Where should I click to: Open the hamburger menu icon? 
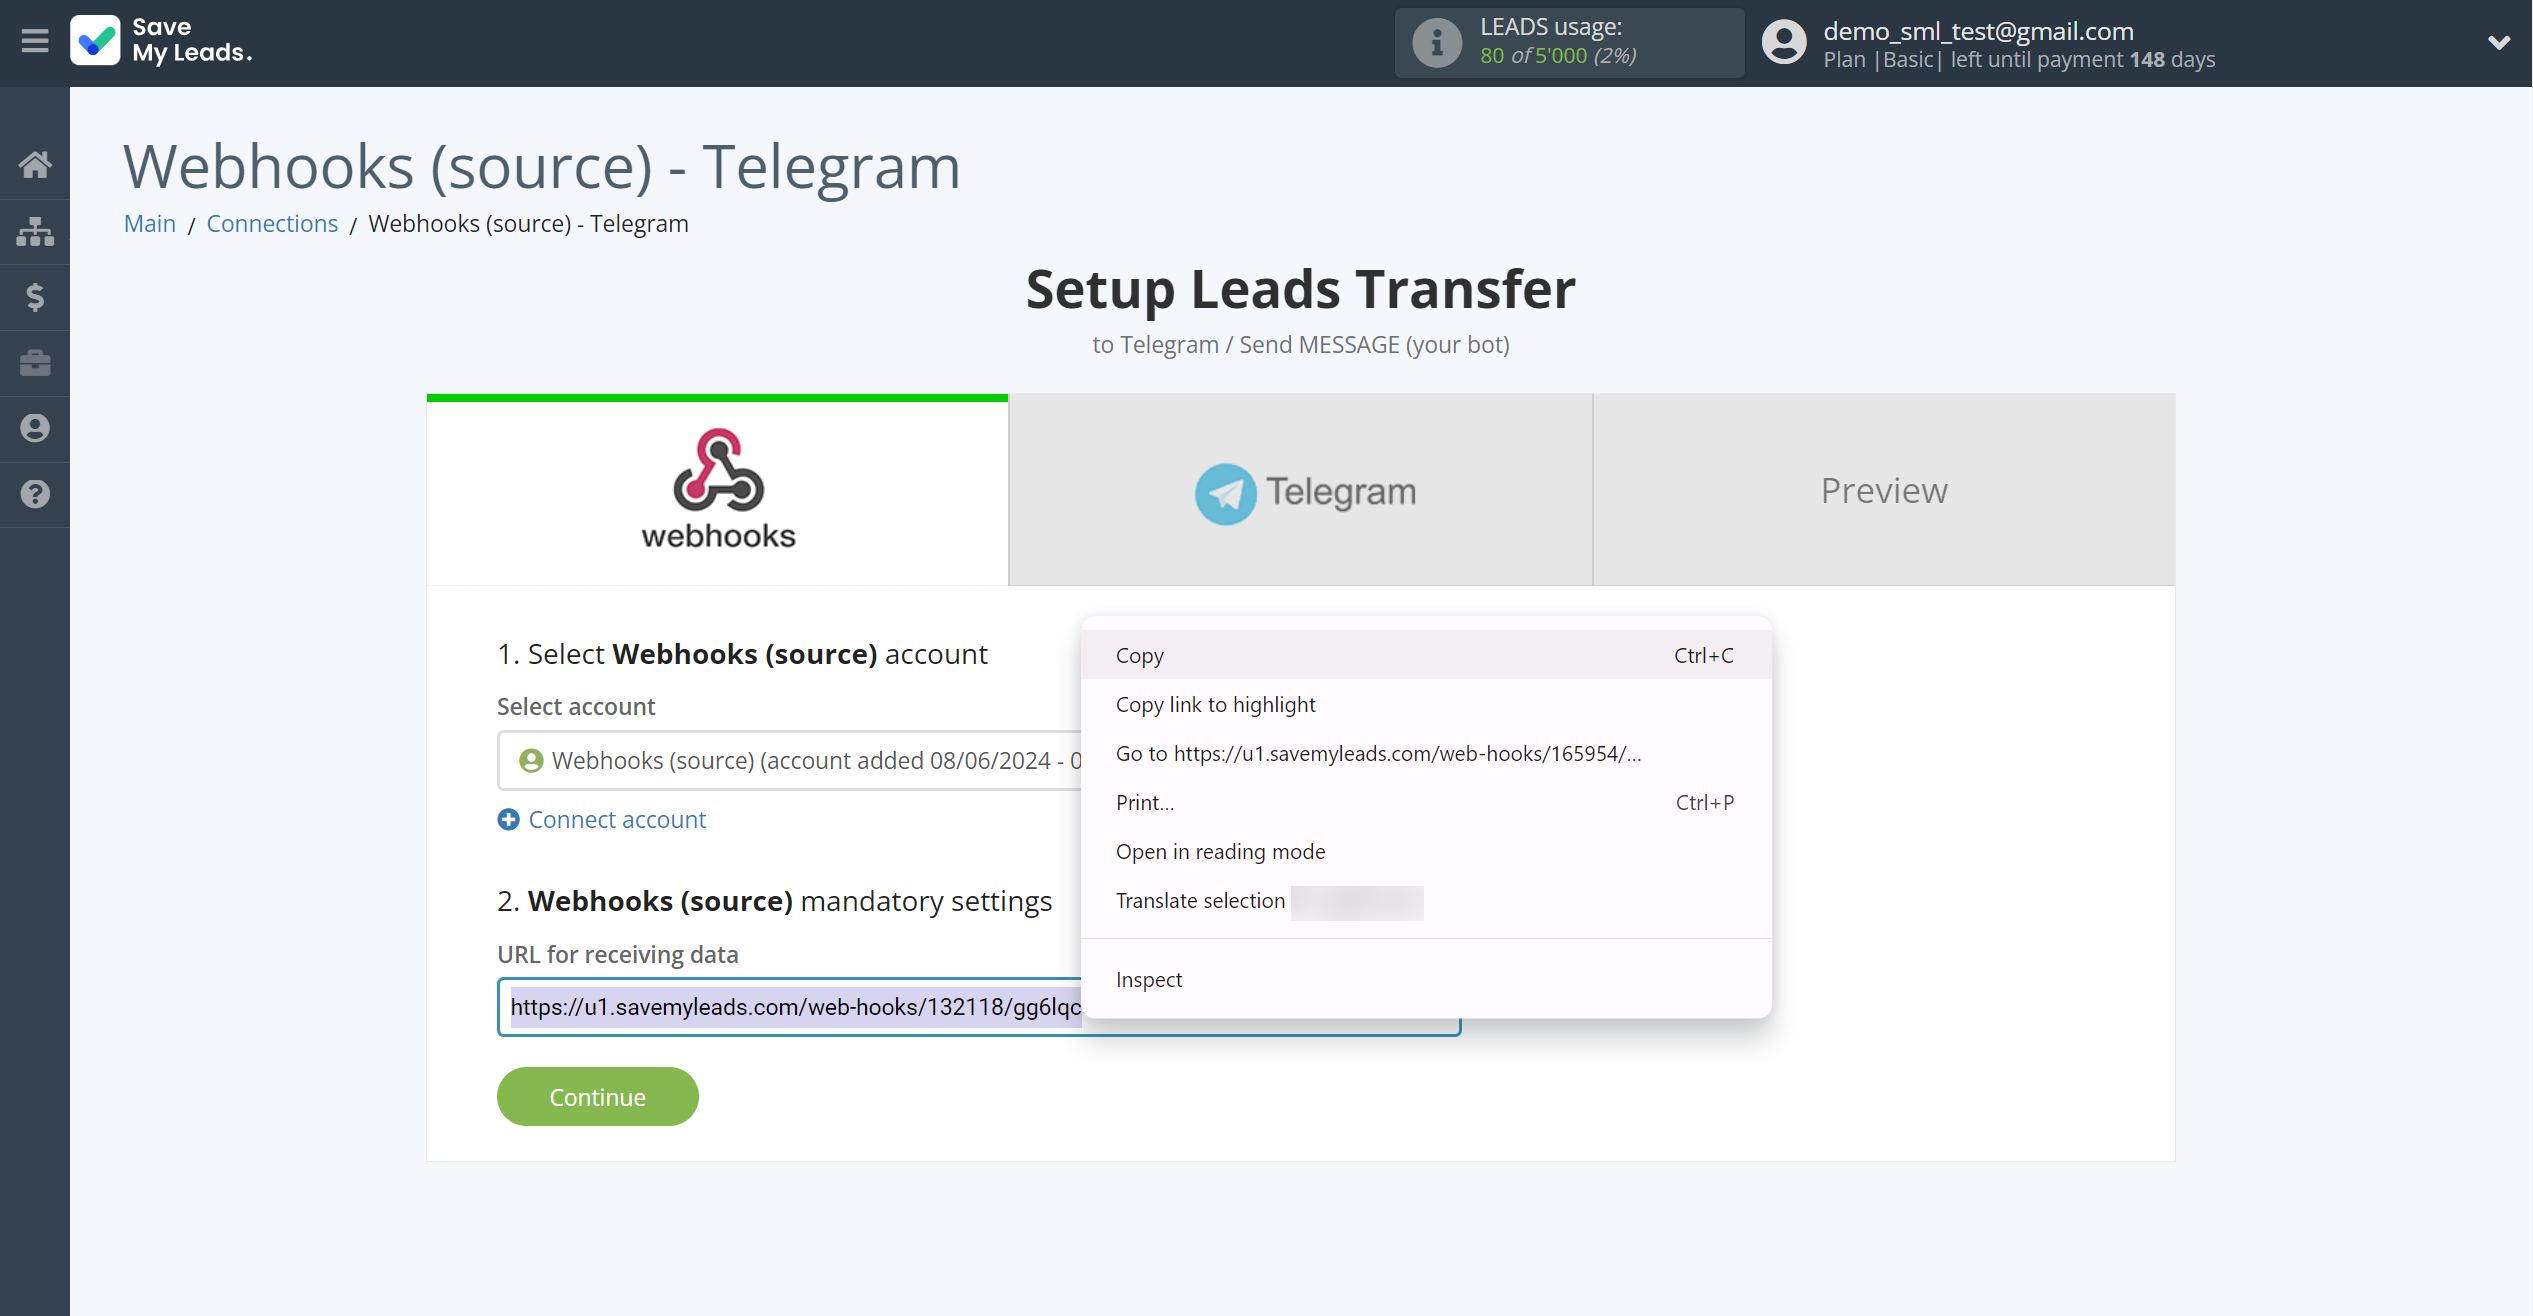point(35,41)
